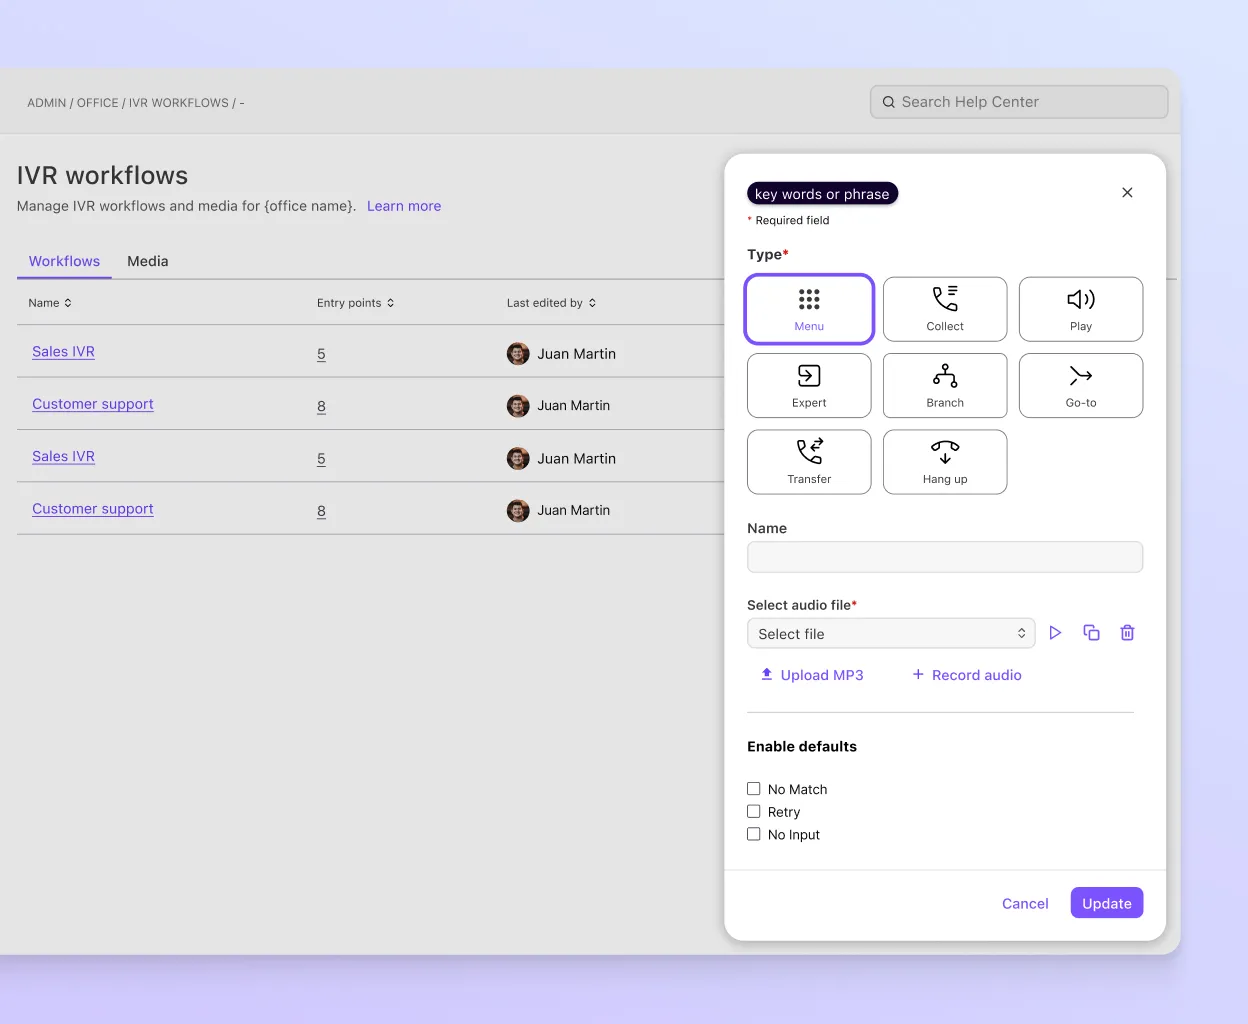Enable the No Match default
The width and height of the screenshot is (1248, 1024).
754,789
